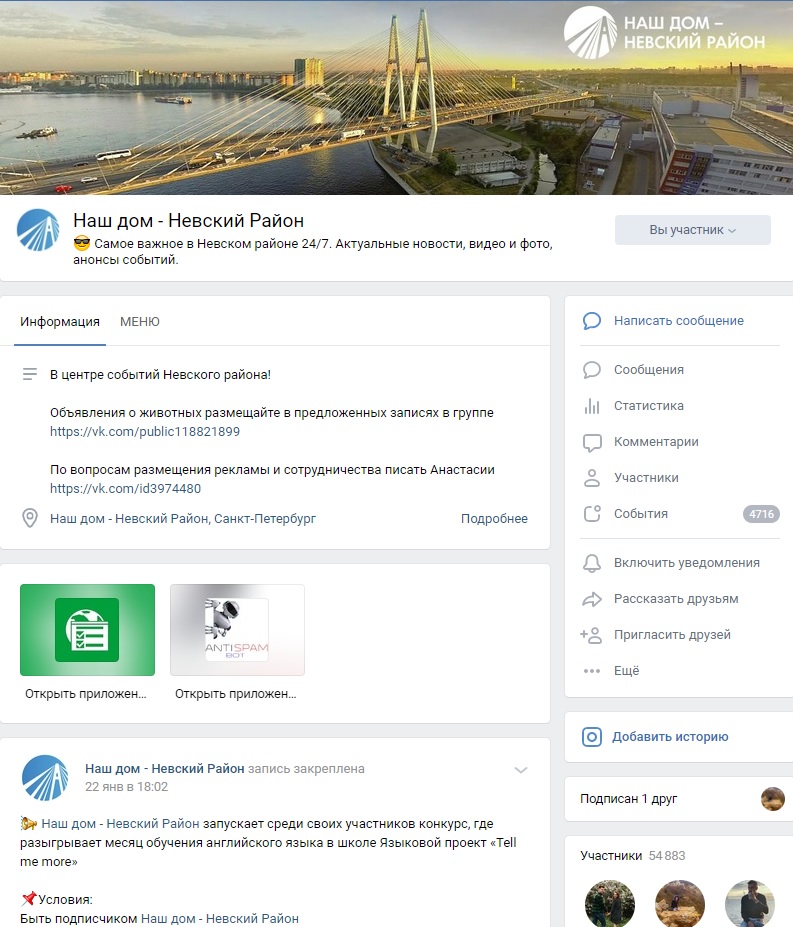Image resolution: width=793 pixels, height=927 pixels.
Task: Click the Статистика bar chart icon
Action: (x=592, y=406)
